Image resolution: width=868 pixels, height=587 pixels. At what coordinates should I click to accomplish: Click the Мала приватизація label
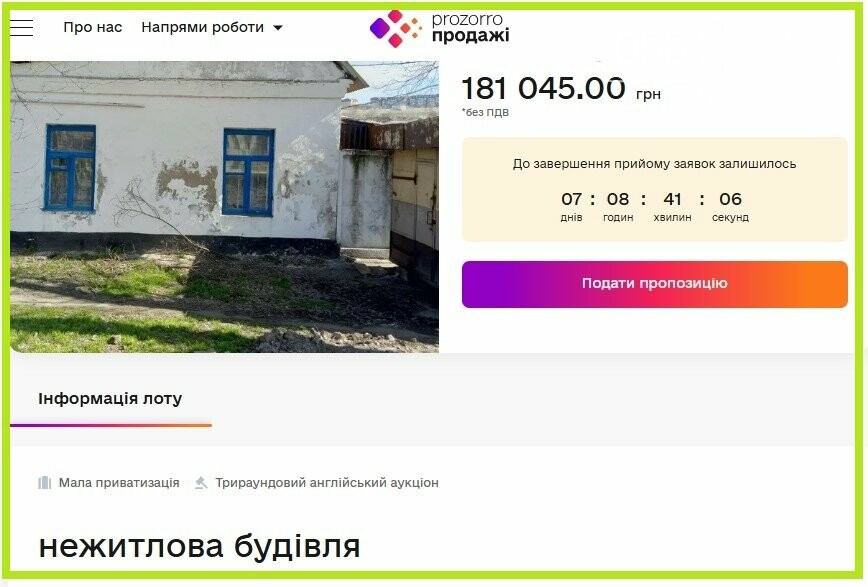click(119, 482)
